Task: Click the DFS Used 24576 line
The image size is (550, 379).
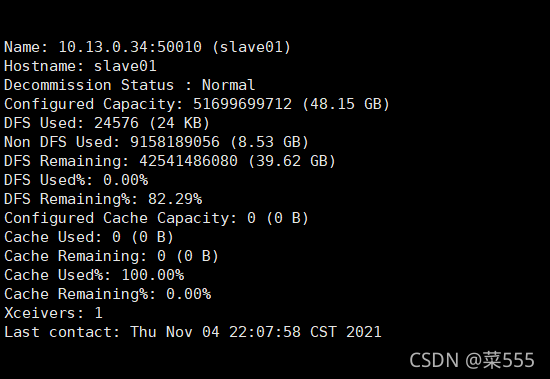Action: pos(107,123)
